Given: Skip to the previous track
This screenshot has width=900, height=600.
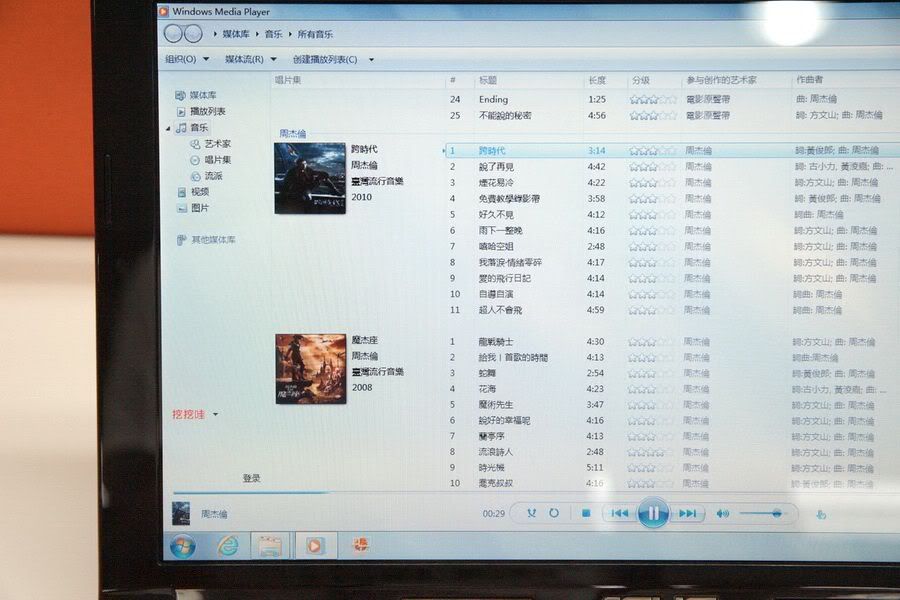Looking at the screenshot, I should coord(619,513).
